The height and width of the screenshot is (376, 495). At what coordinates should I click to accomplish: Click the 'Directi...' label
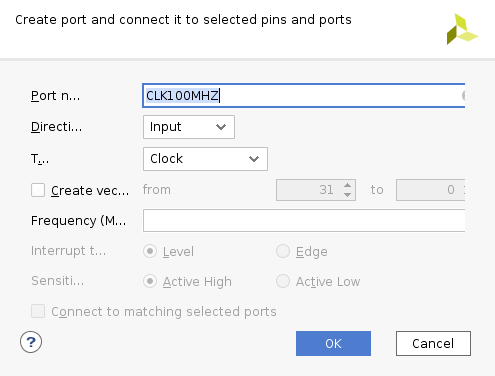click(x=56, y=127)
